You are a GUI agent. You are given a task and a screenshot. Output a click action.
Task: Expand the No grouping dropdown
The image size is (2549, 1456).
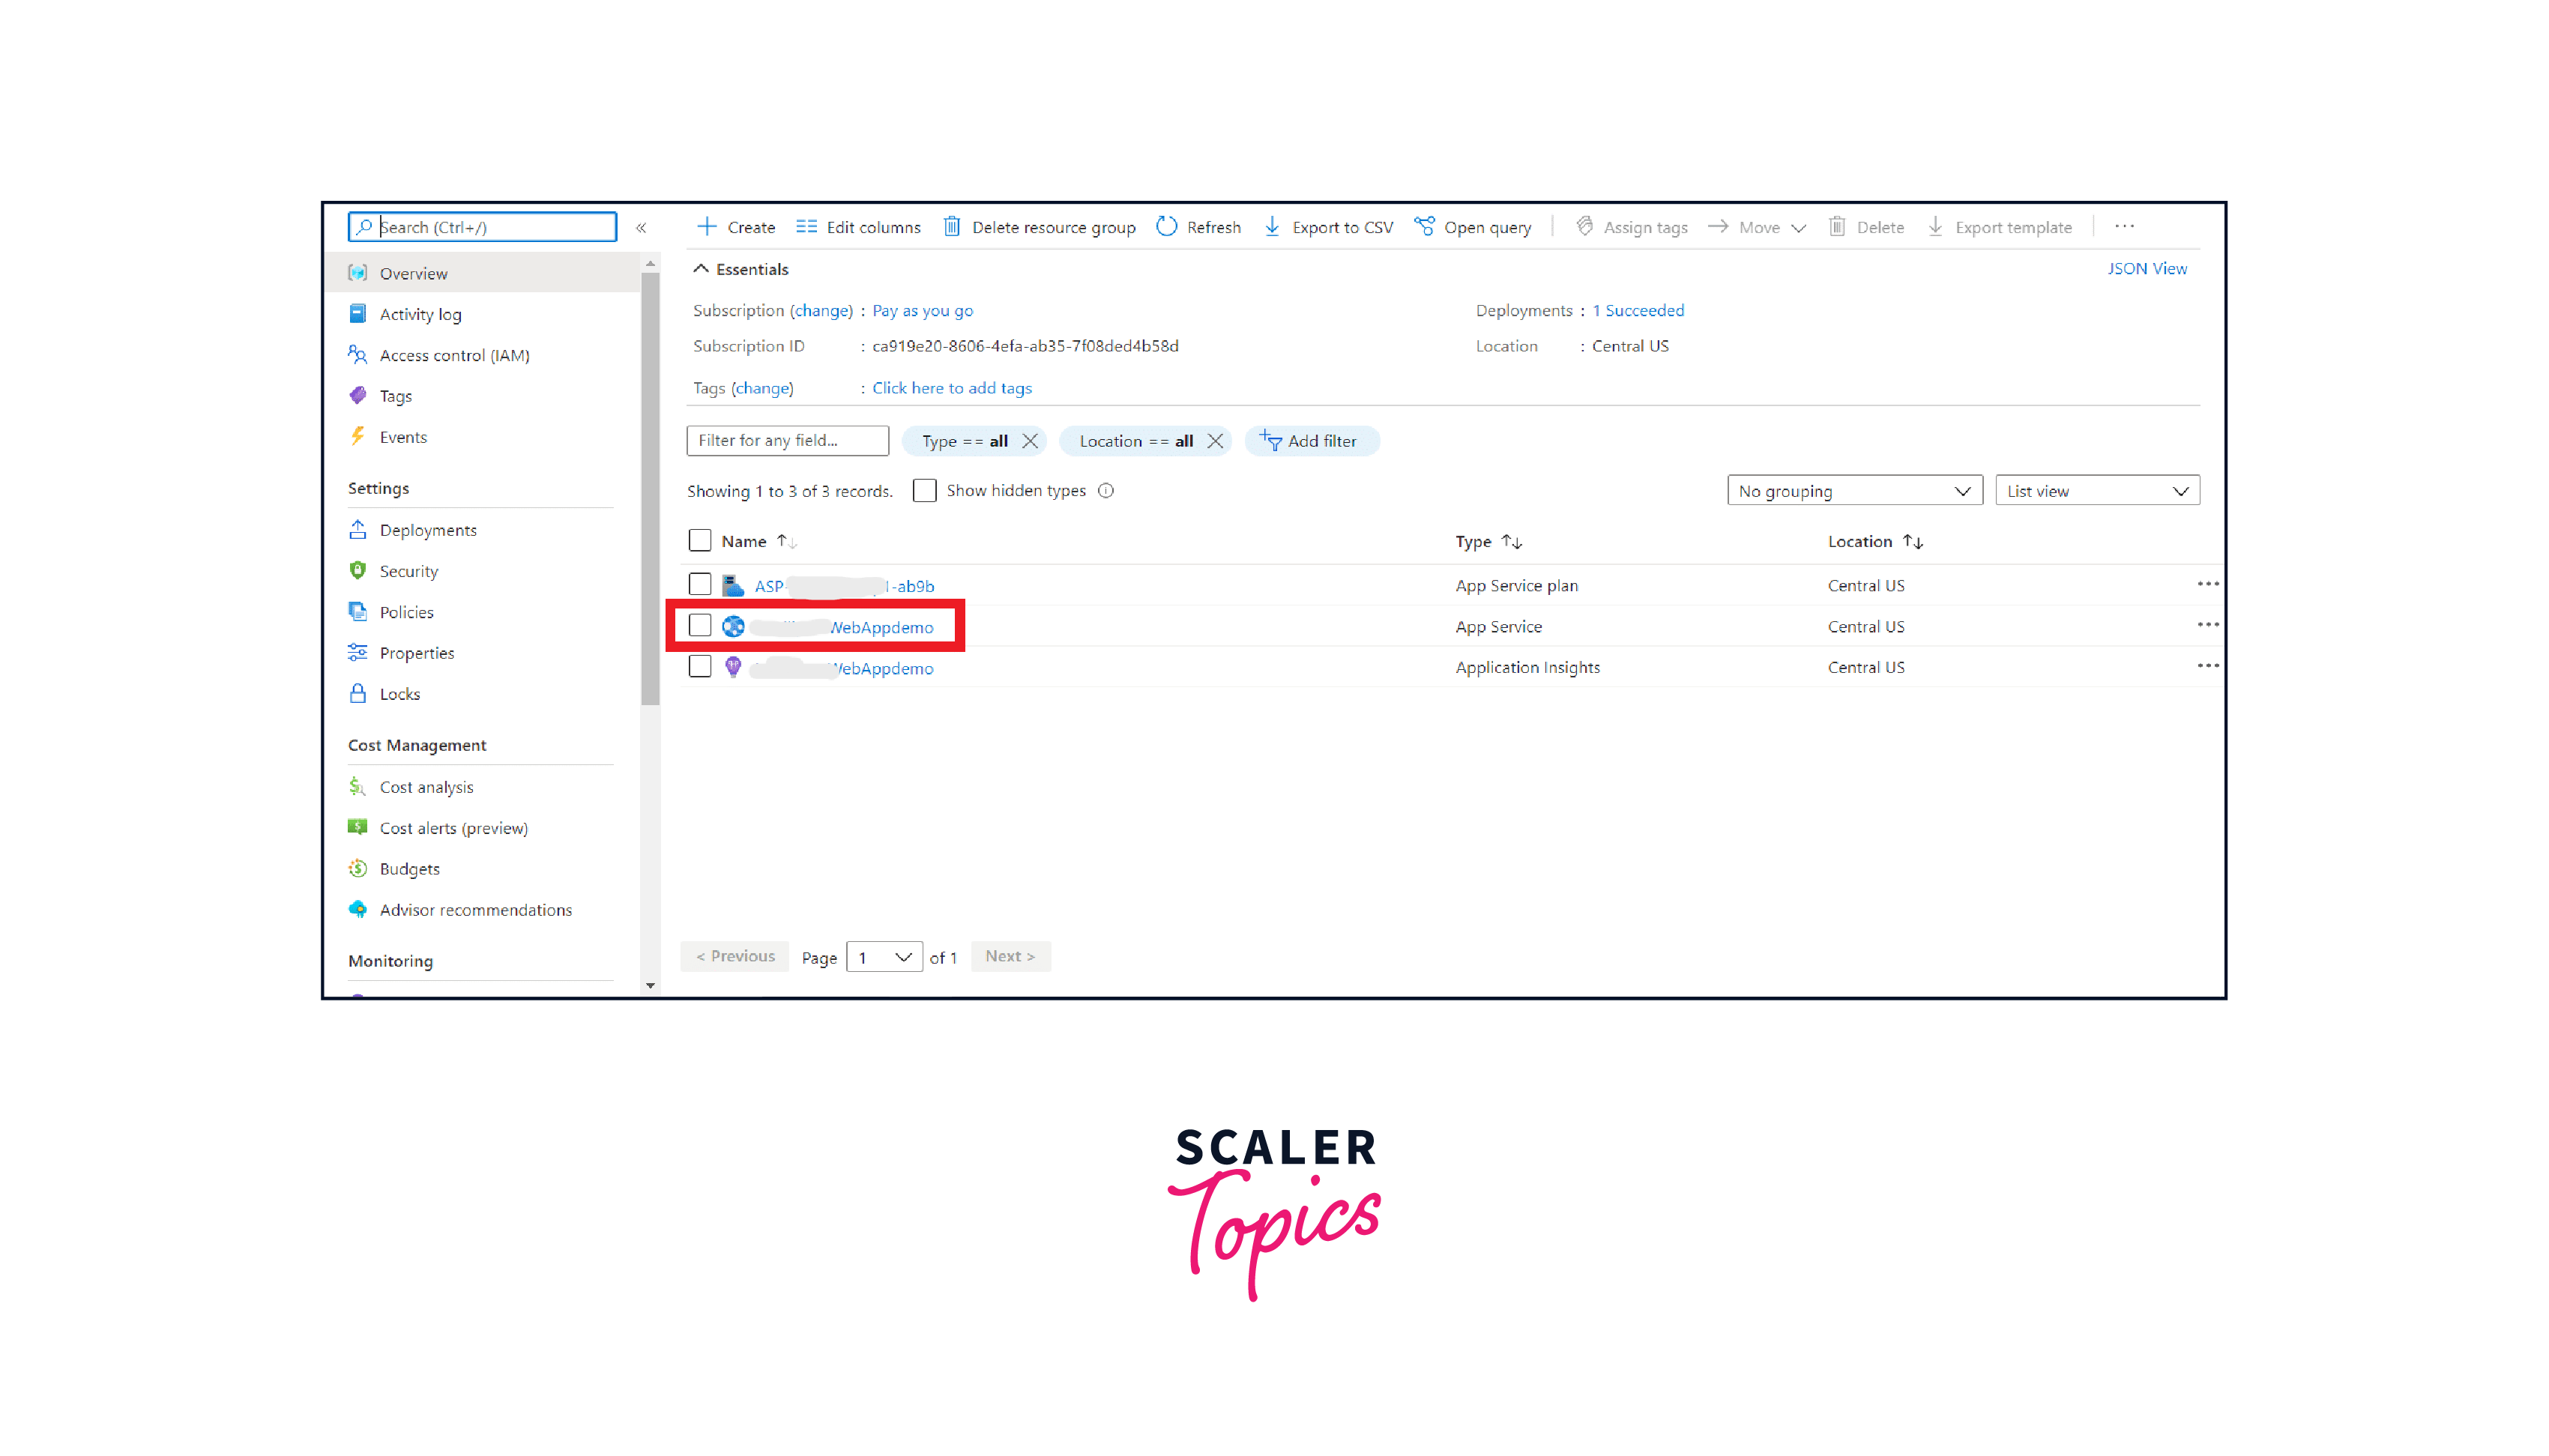tap(1849, 490)
